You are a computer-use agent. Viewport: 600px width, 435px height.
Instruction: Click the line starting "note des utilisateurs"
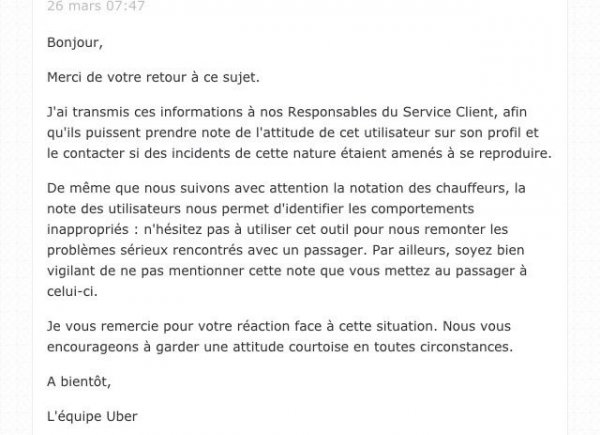(261, 209)
